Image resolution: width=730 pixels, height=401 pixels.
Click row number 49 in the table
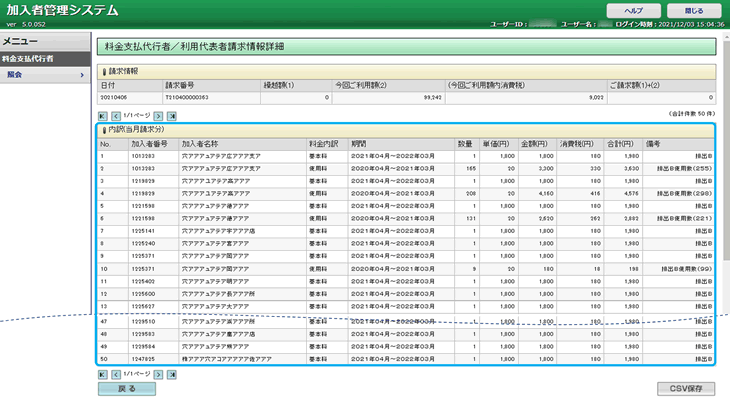[104, 347]
